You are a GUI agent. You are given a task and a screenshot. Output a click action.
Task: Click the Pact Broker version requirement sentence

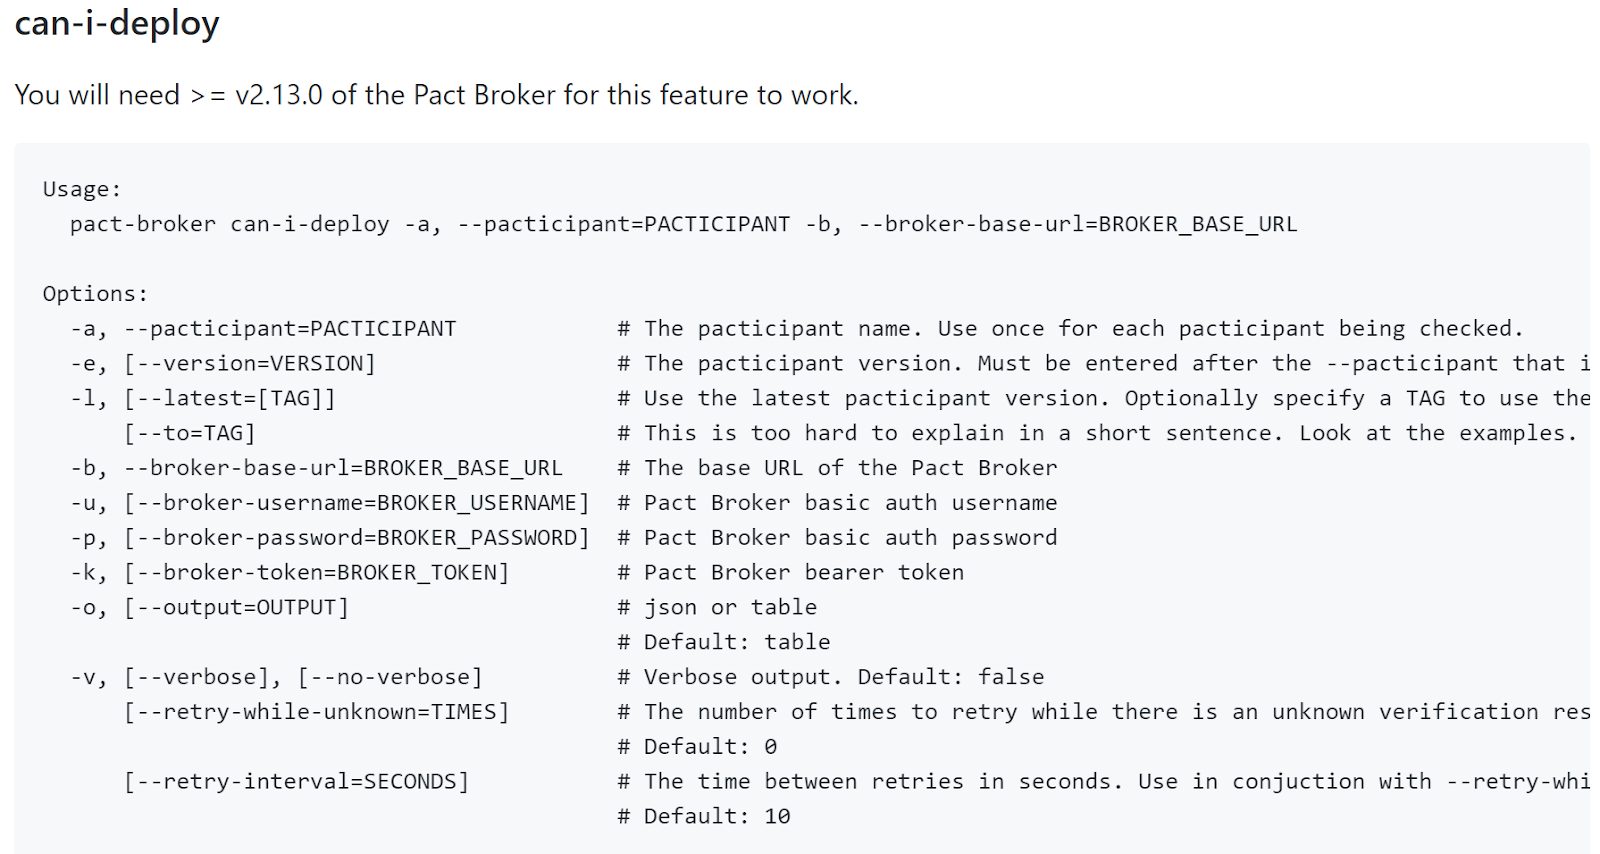(x=436, y=95)
